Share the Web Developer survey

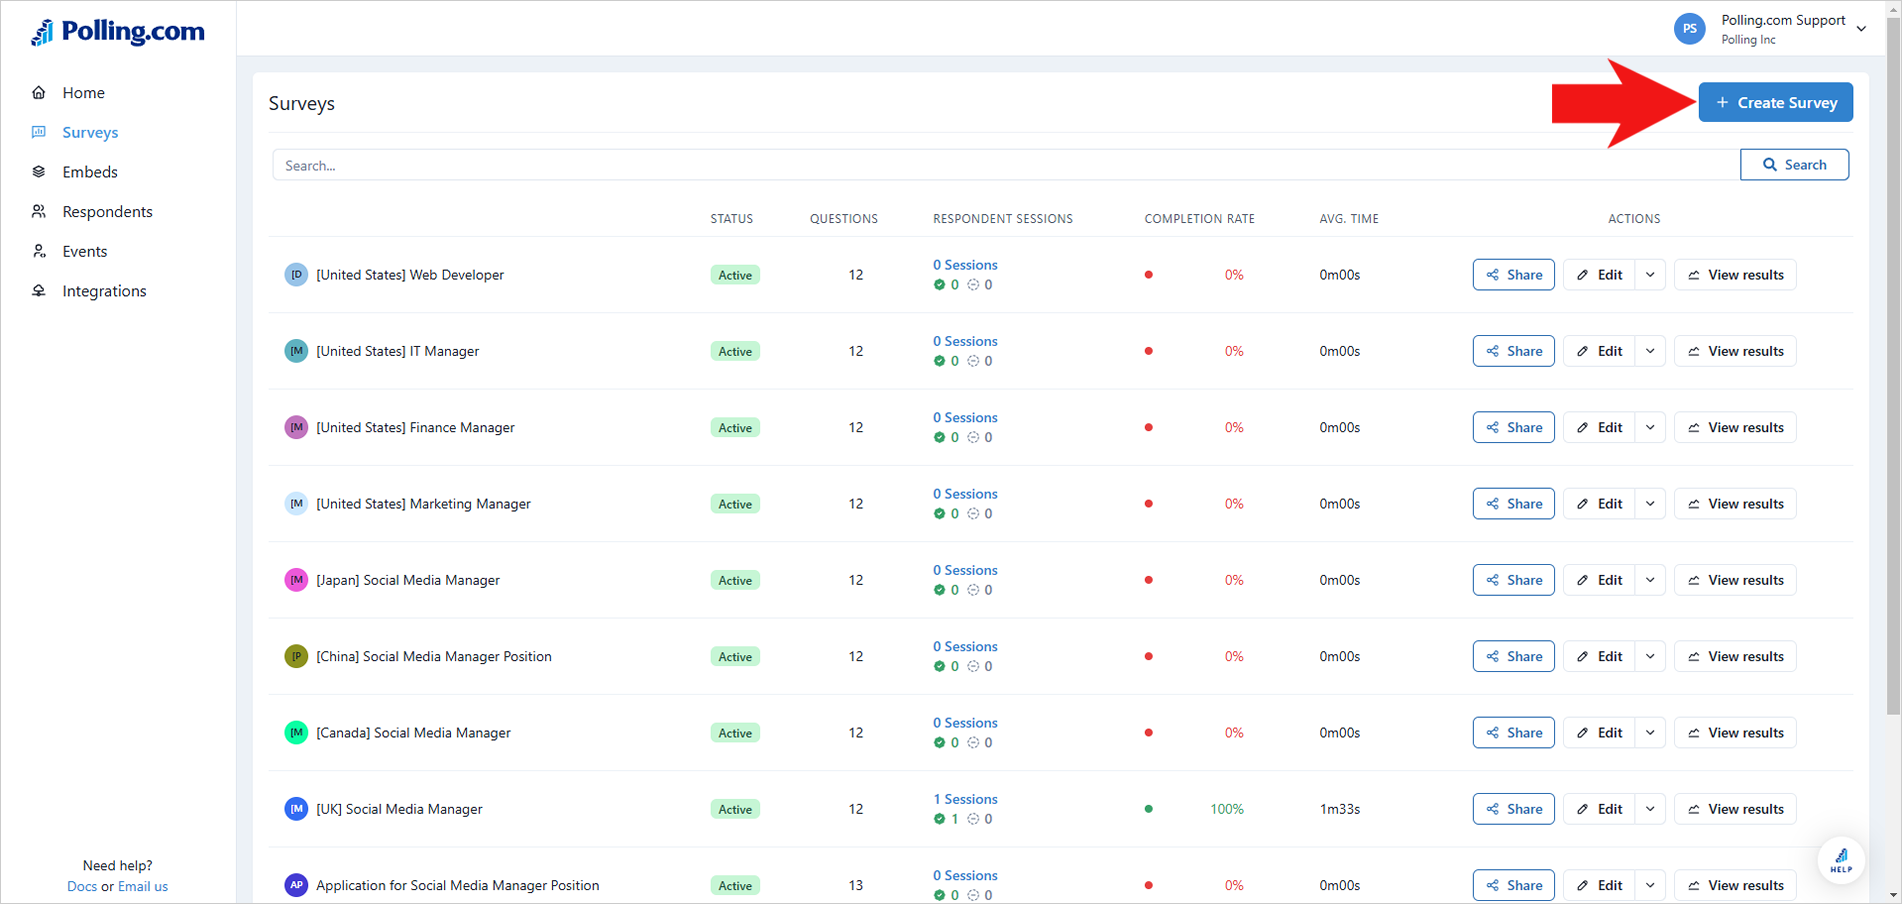tap(1513, 275)
